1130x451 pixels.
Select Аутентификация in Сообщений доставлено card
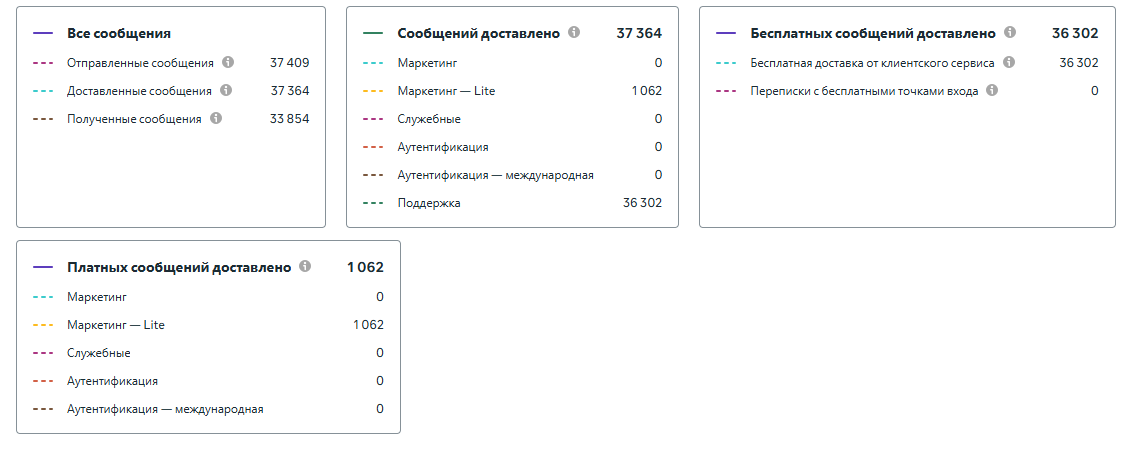click(443, 147)
